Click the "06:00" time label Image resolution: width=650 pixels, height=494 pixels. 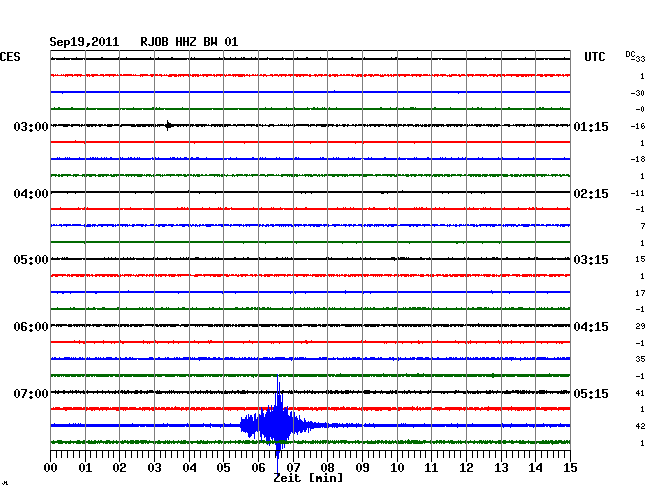tap(31, 327)
